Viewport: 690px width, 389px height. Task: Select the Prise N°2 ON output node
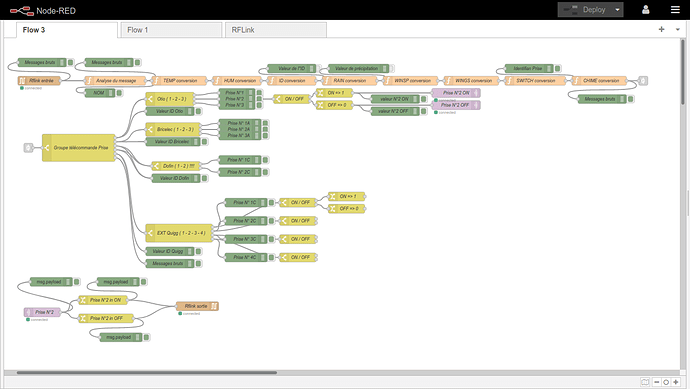[x=456, y=93]
